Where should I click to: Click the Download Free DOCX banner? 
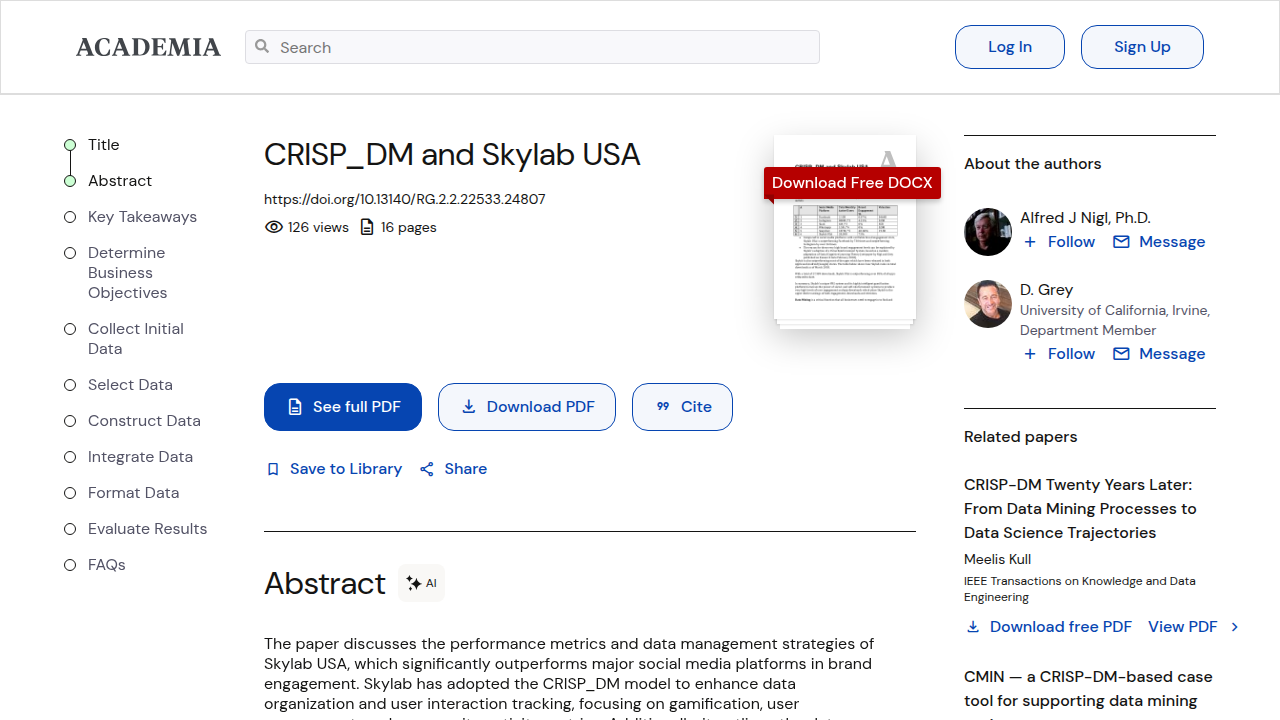point(852,183)
